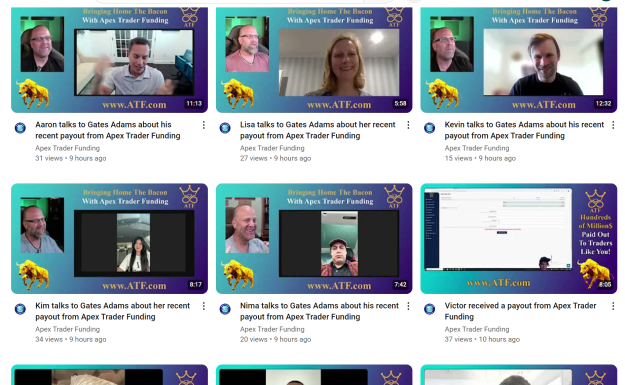Open title link 'Aaron talks to Gates Adams about his recent payout'
Screen dimensions: 625x385
[x=108, y=130]
